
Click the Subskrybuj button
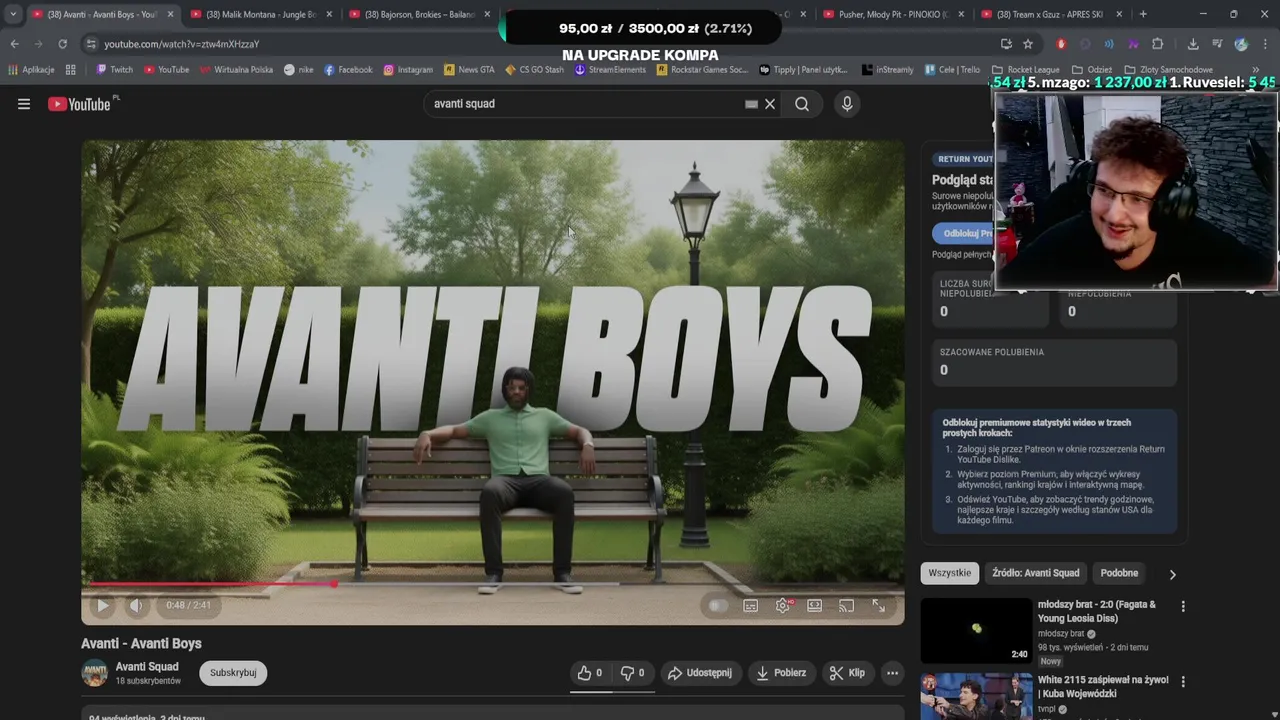point(233,673)
